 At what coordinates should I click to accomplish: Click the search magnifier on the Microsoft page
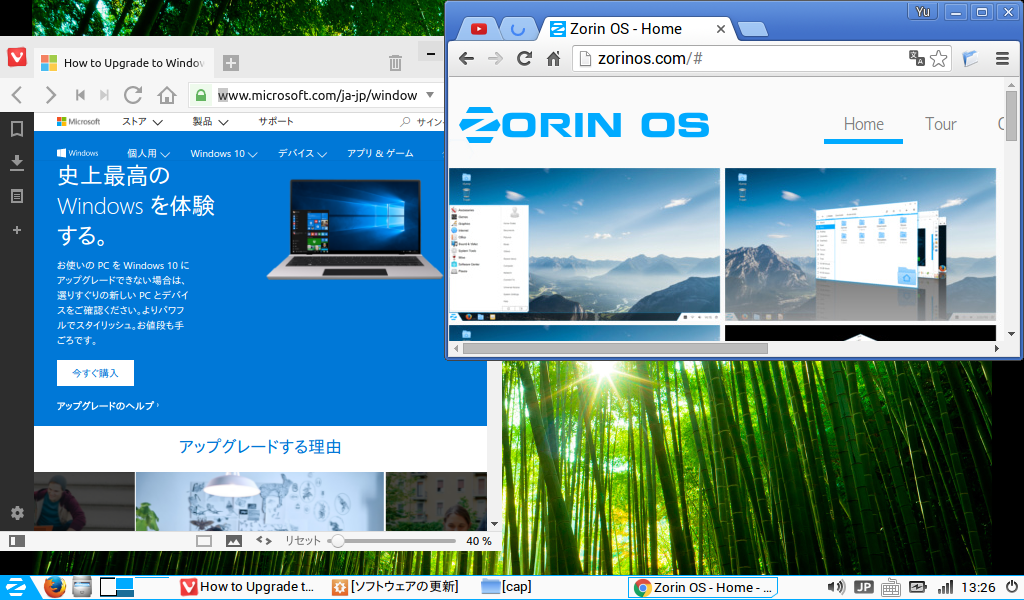pyautogui.click(x=405, y=121)
